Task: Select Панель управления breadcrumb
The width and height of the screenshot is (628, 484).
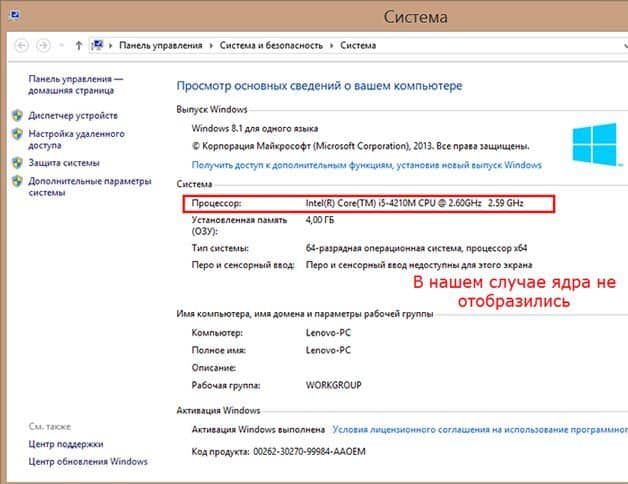Action: [161, 45]
